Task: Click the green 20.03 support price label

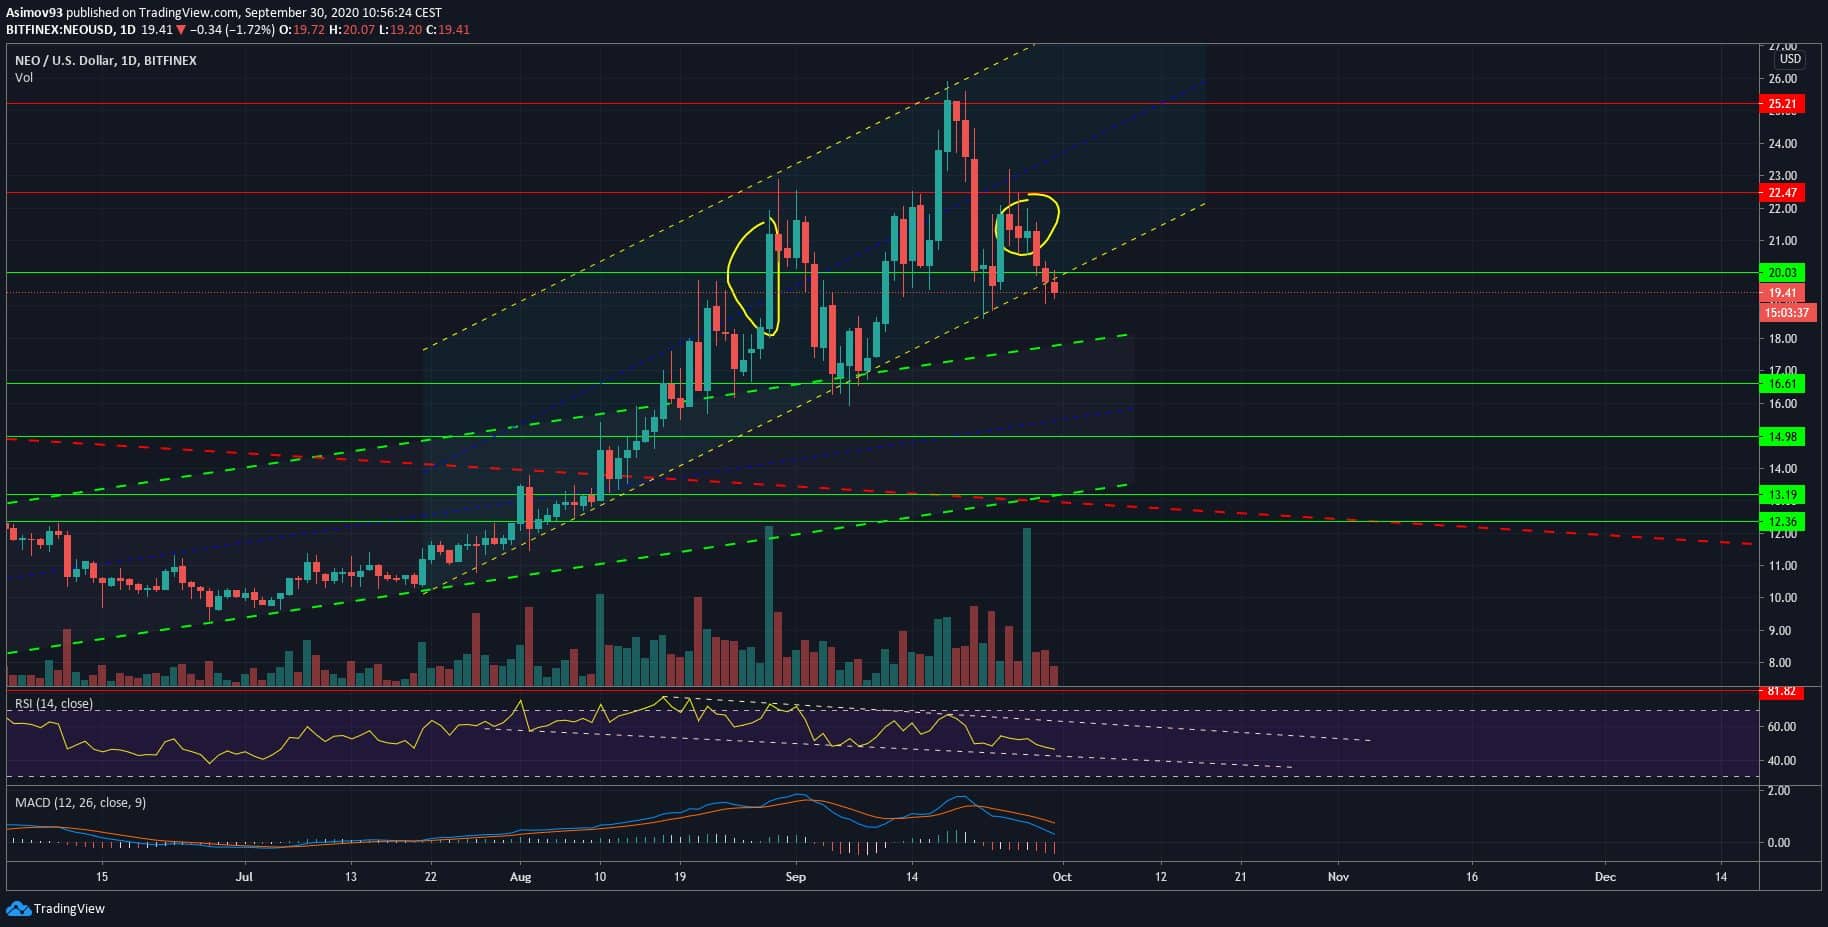Action: (x=1782, y=273)
